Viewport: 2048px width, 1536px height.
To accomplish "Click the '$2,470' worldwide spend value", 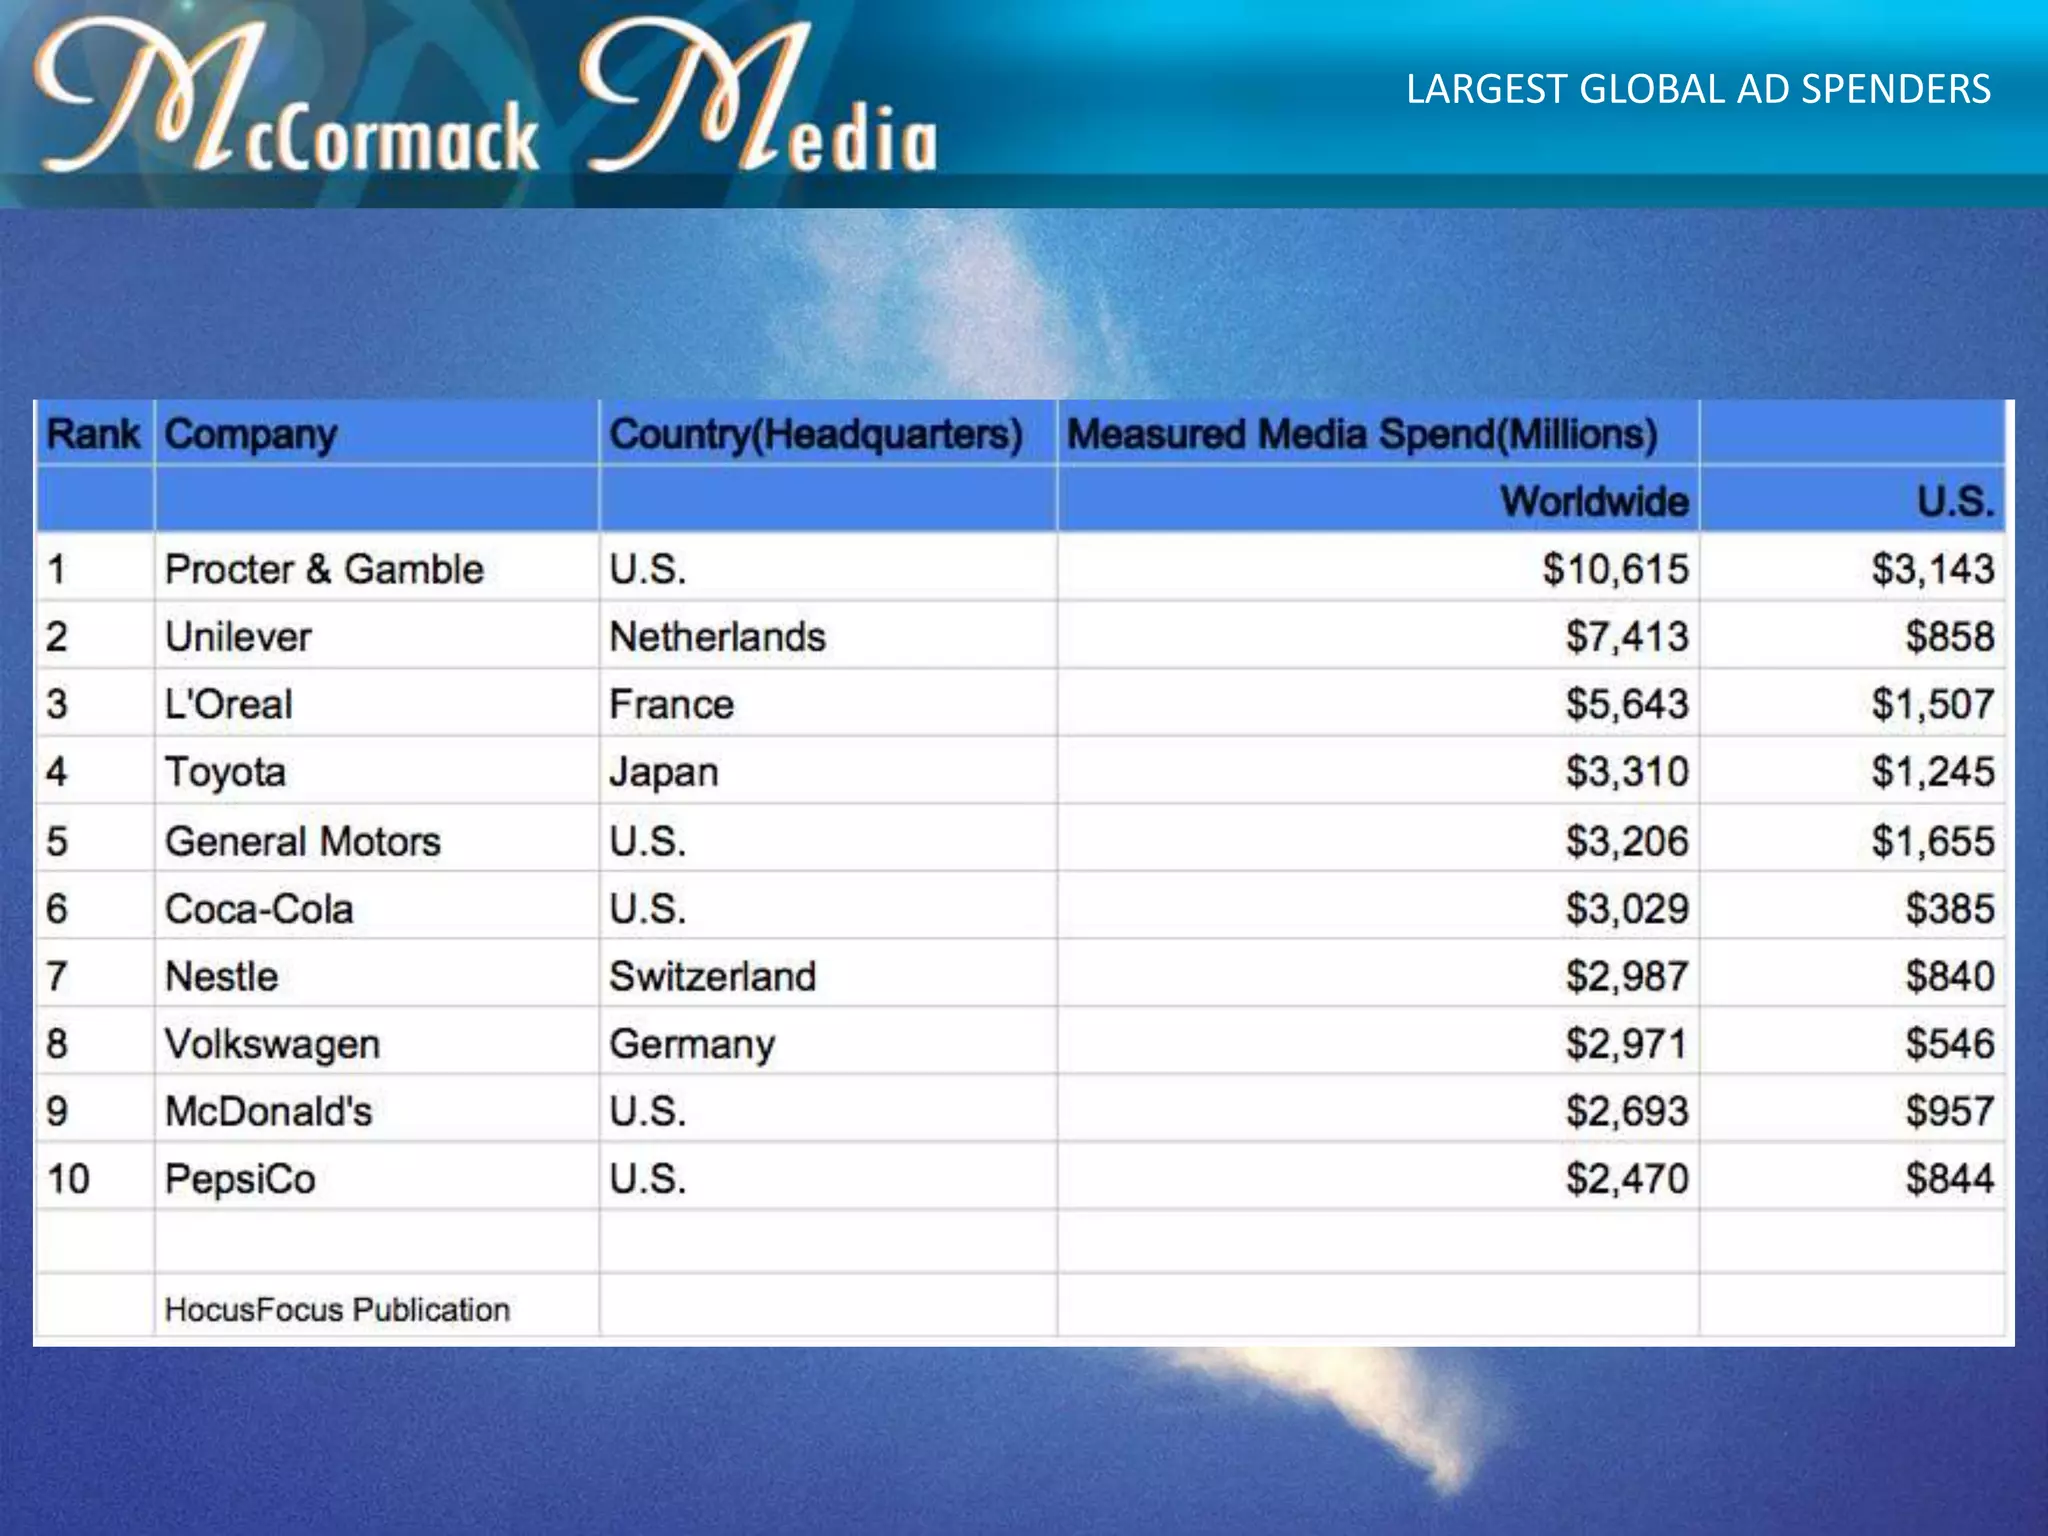I will [1627, 1179].
